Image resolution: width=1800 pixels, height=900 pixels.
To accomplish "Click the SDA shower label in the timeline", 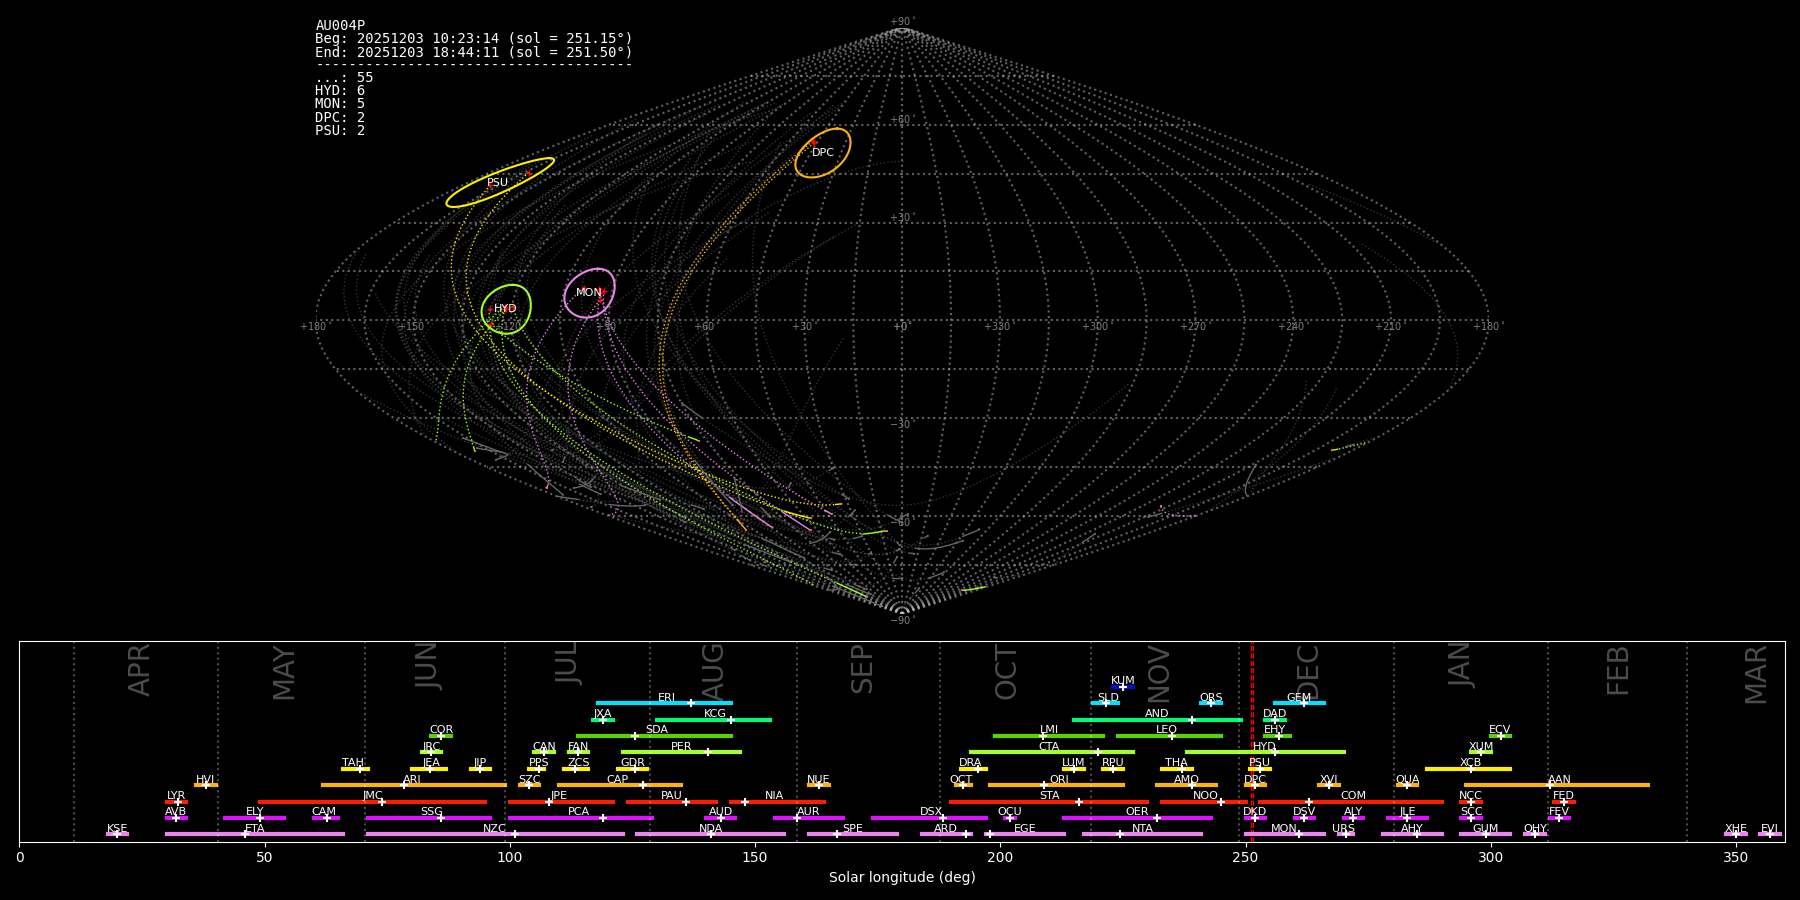I will click(x=656, y=730).
